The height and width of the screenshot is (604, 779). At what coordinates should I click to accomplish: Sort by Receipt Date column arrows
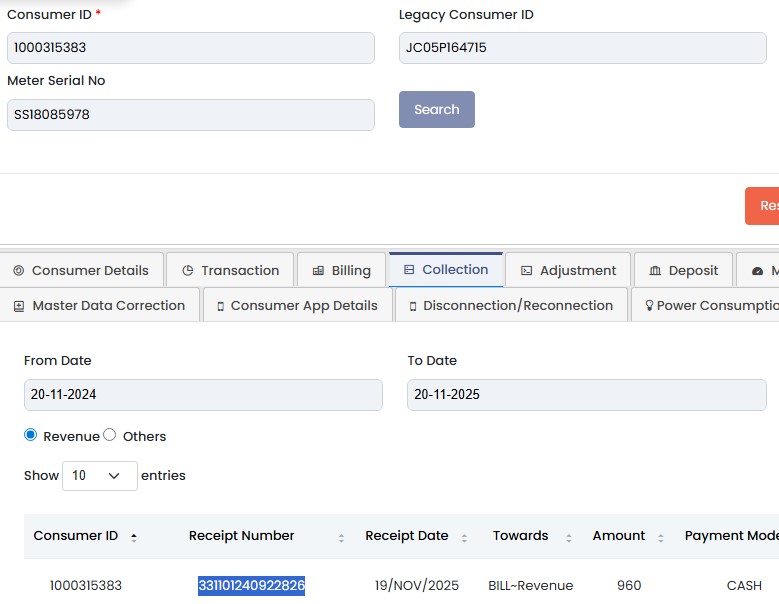(x=464, y=537)
